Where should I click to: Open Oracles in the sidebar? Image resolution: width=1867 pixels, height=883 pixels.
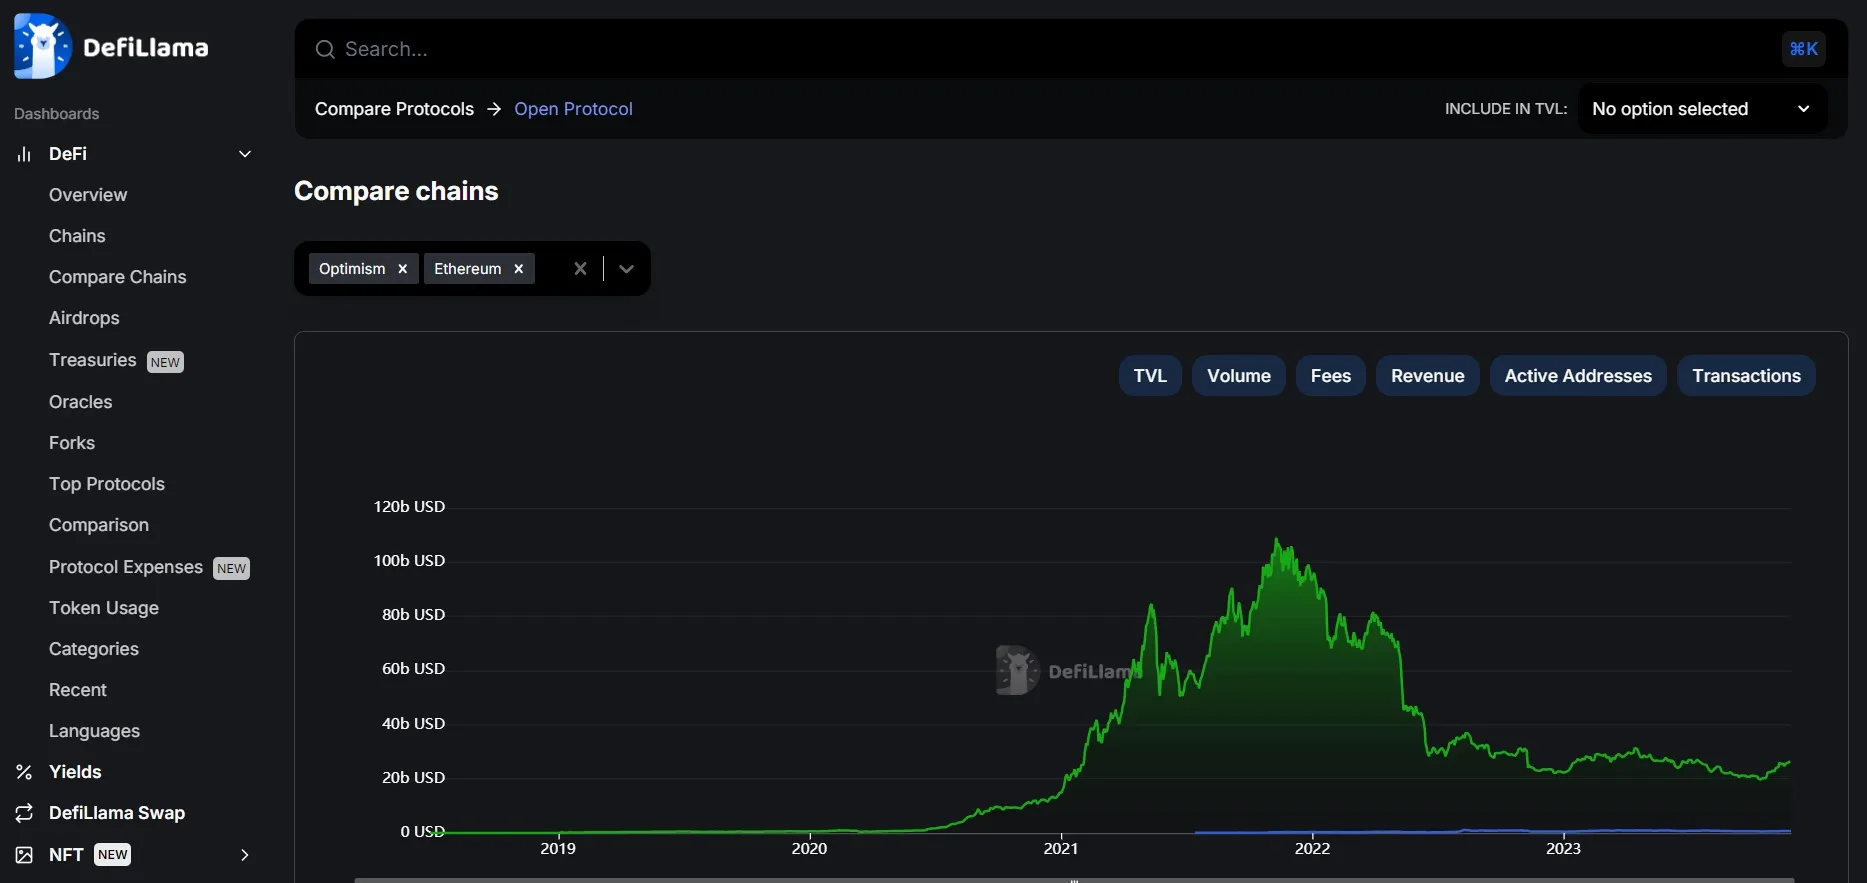(80, 402)
